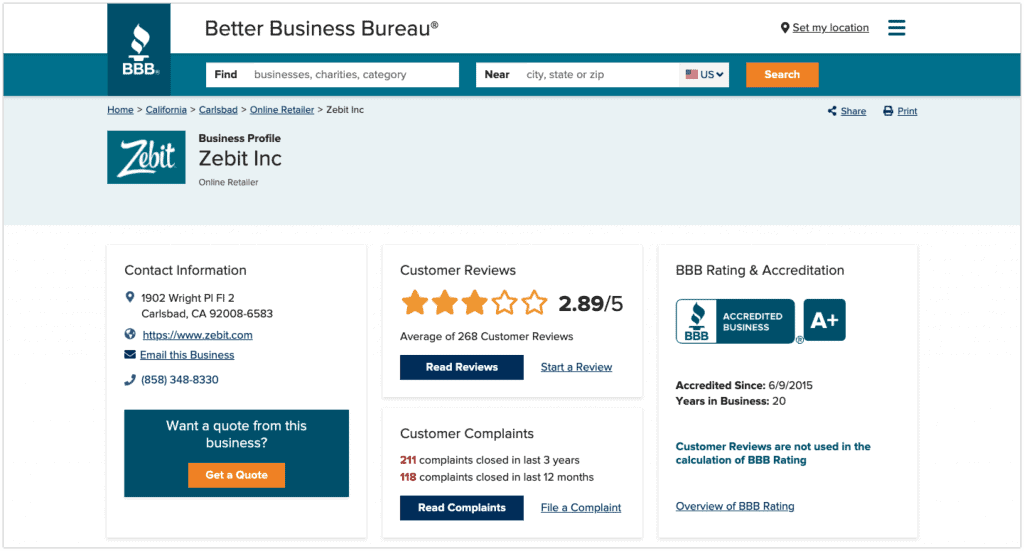Click File a Complaint link
Image resolution: width=1024 pixels, height=551 pixels.
581,507
